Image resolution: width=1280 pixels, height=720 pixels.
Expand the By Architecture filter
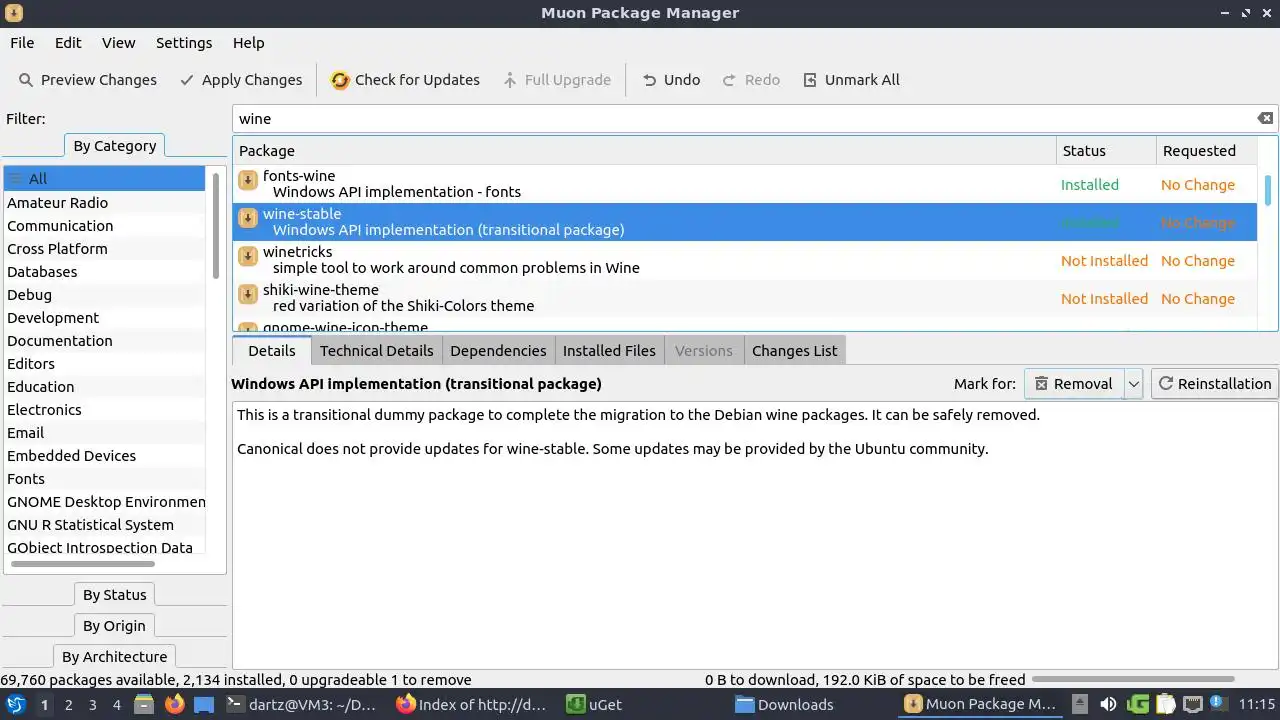(114, 657)
